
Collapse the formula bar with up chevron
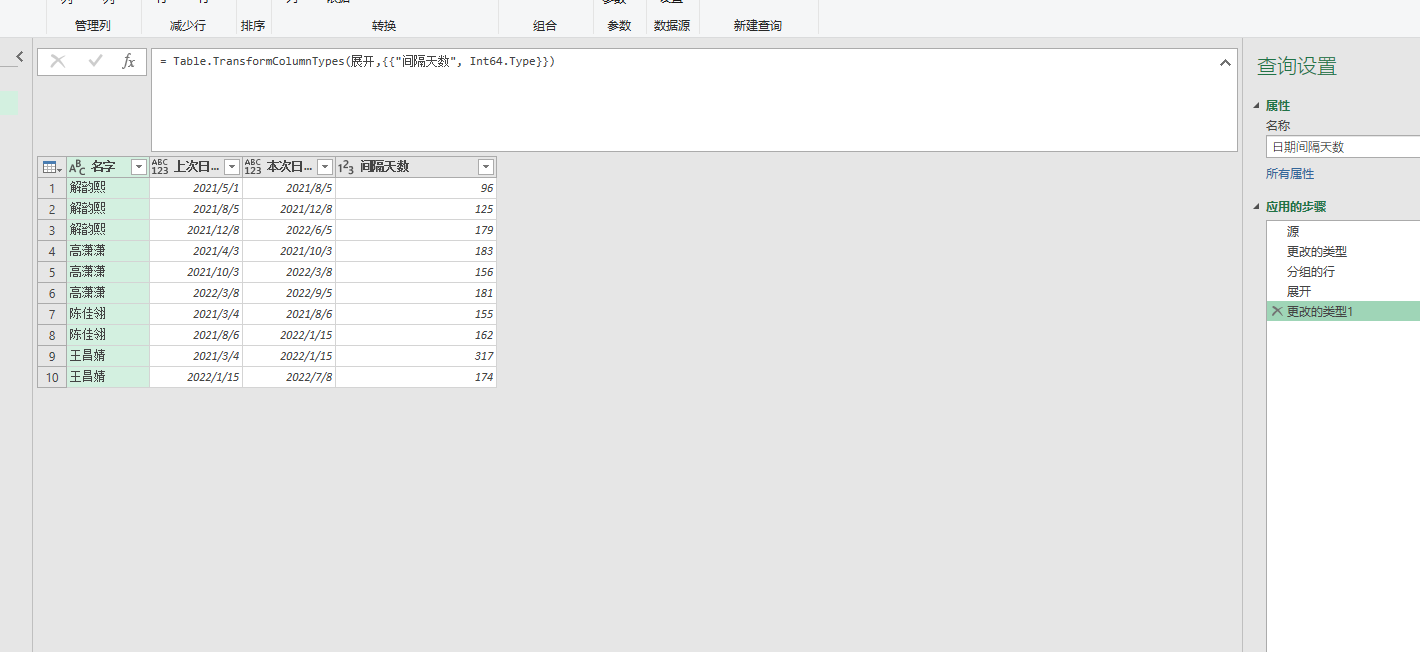1225,62
